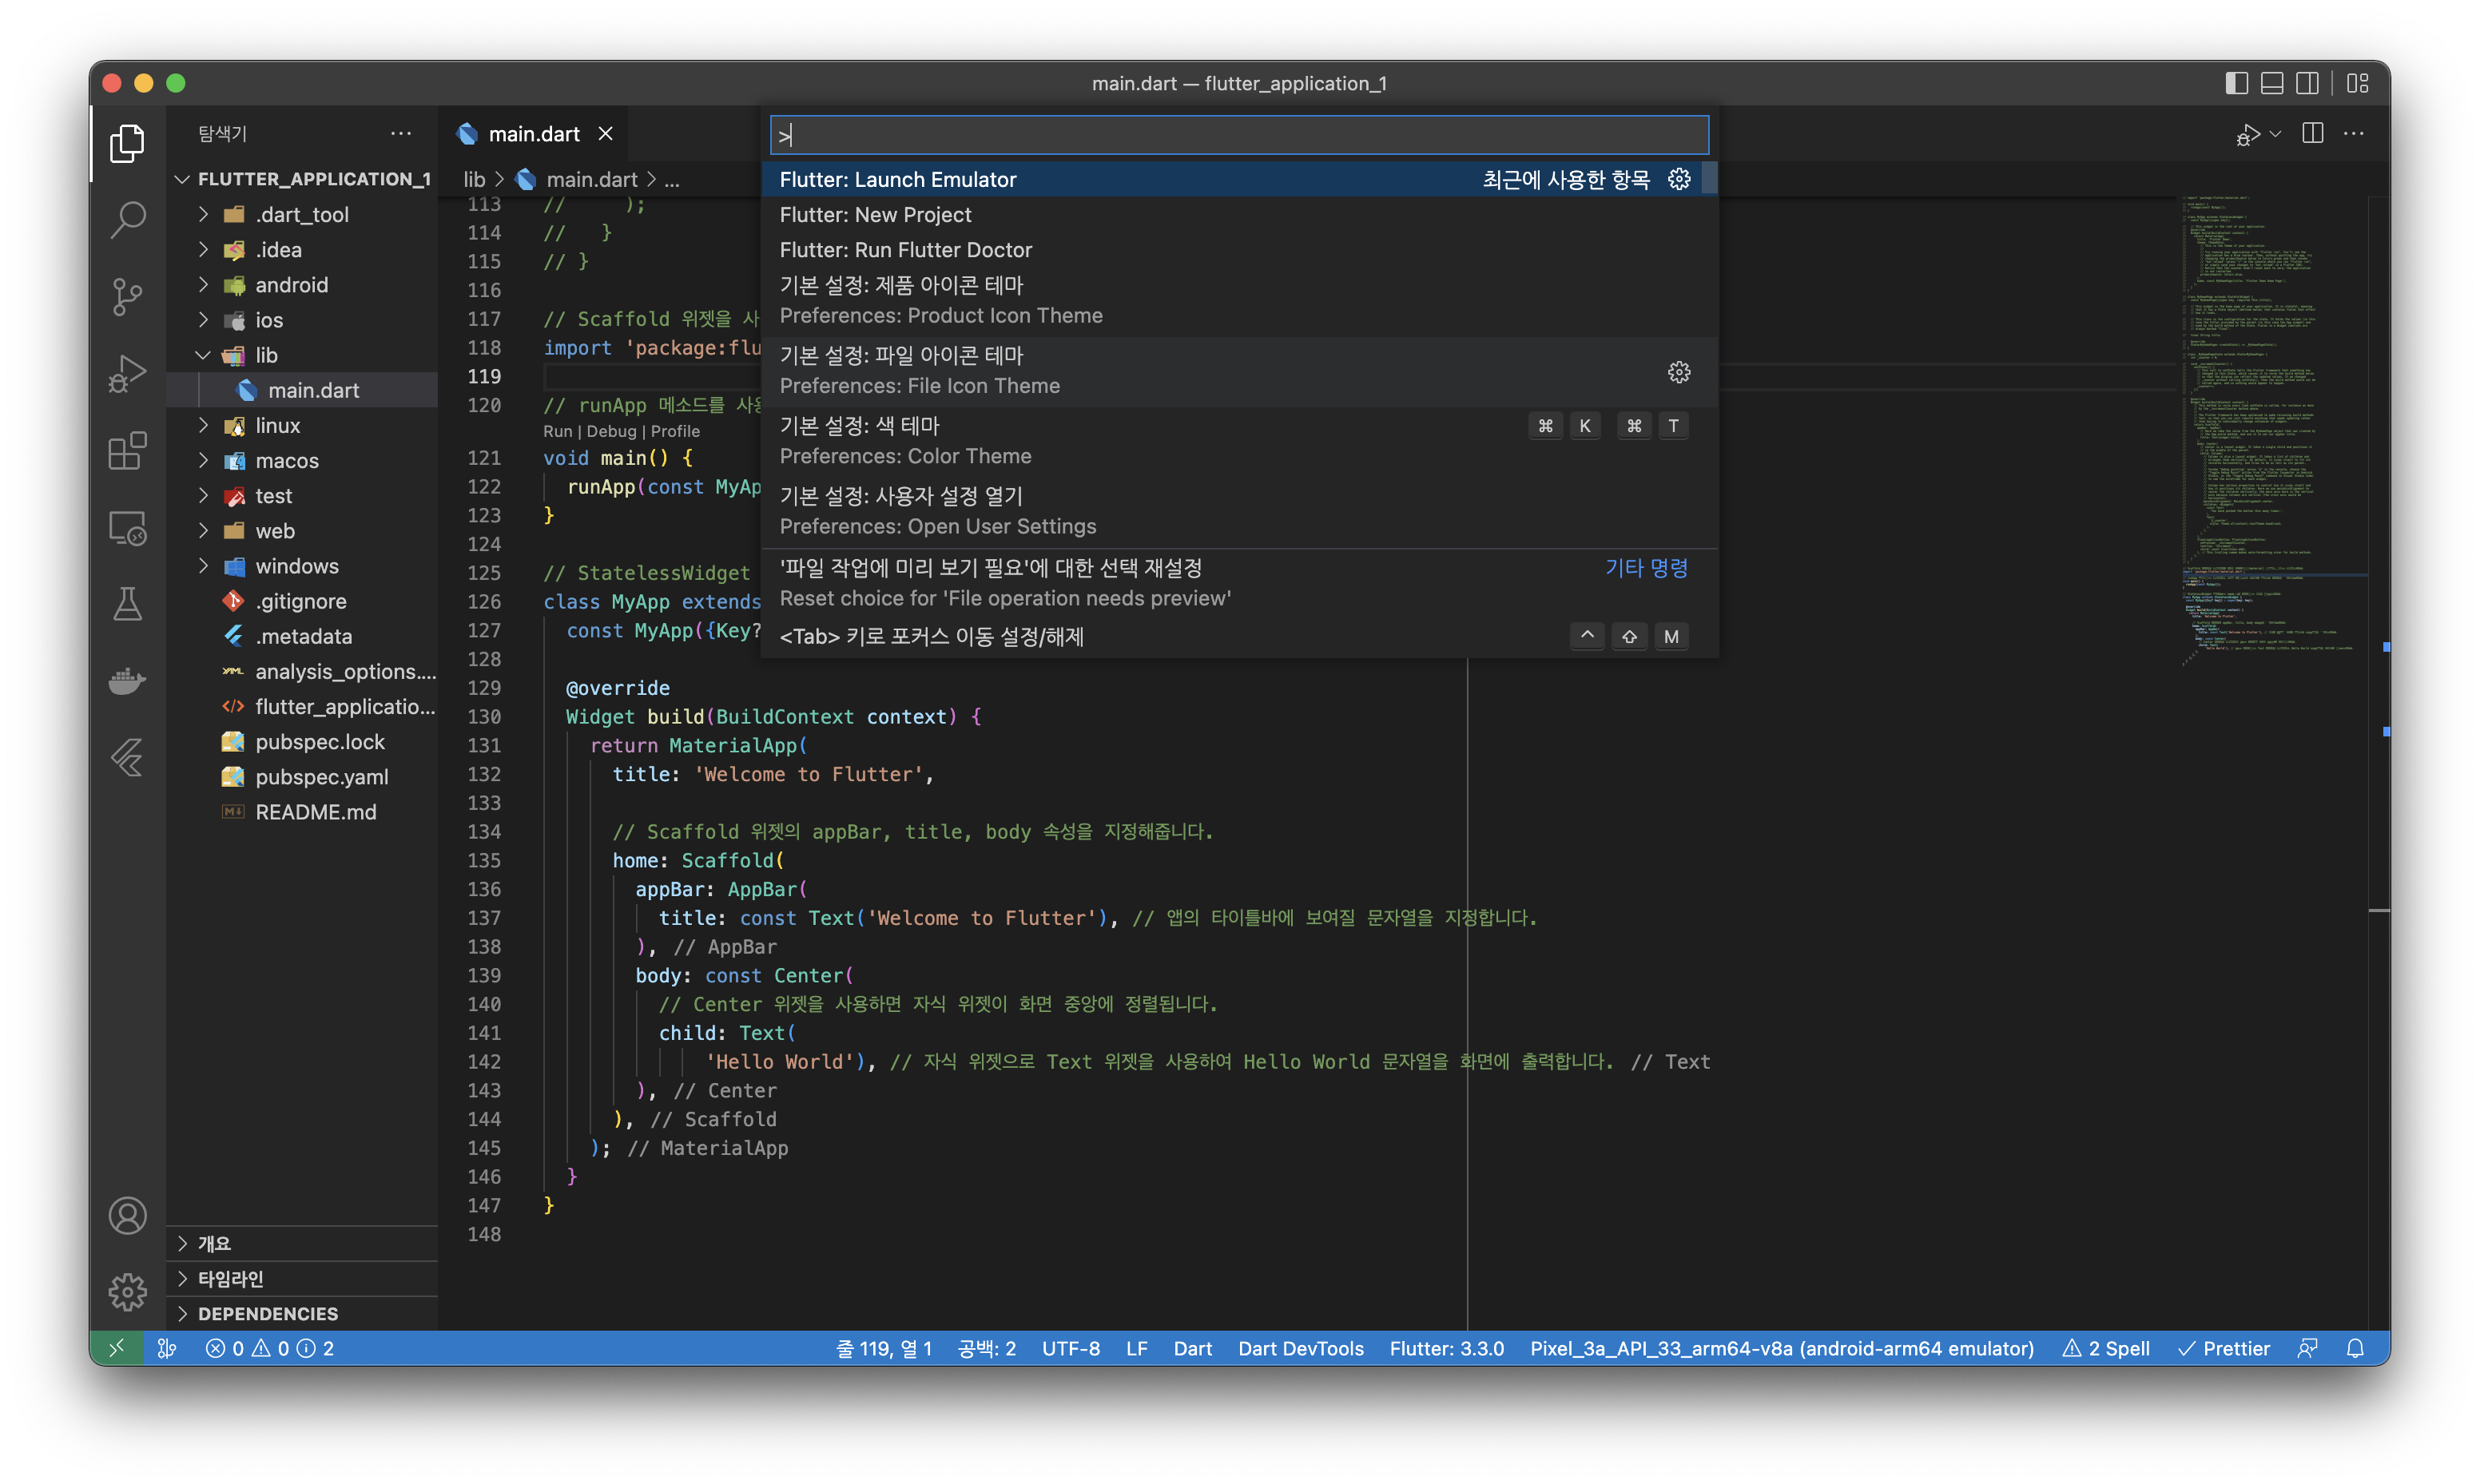The image size is (2480, 1484).
Task: Select Flutter: Run Flutter Doctor command
Action: point(905,250)
